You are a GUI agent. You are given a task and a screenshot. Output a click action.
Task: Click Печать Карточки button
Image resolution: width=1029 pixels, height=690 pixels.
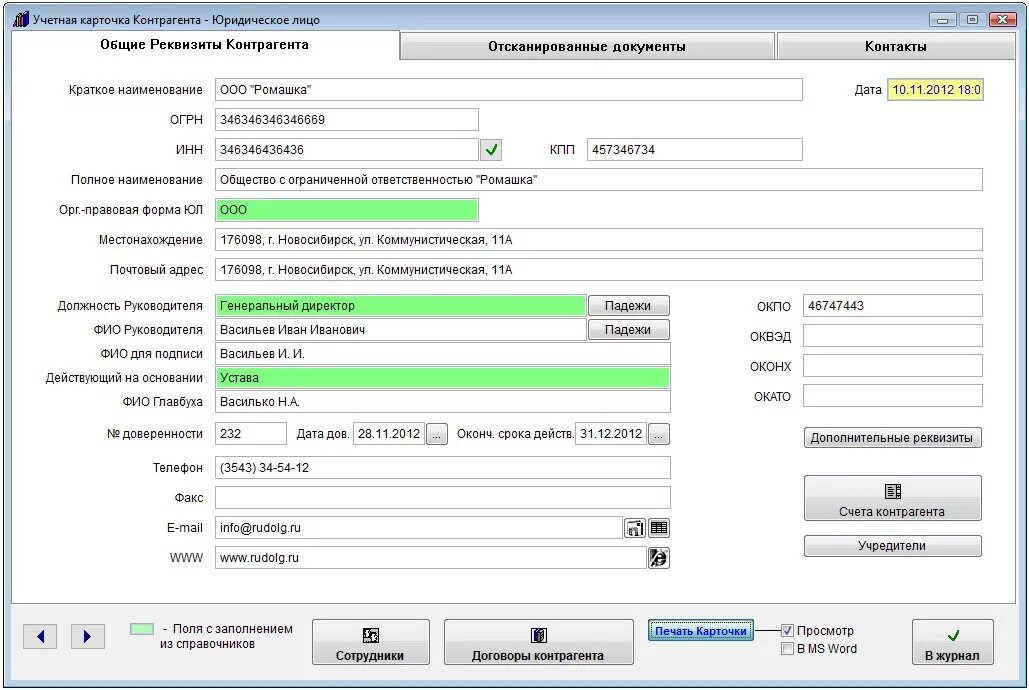(x=701, y=631)
